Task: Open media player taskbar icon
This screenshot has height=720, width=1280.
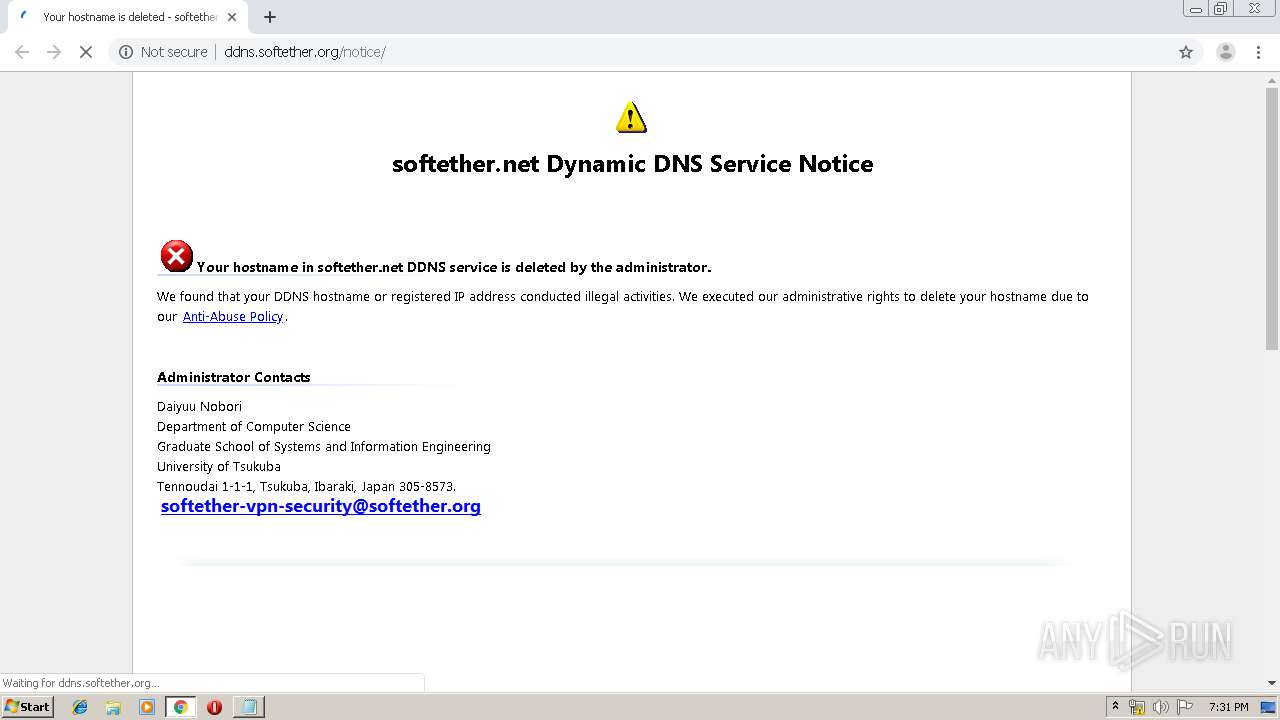Action: click(x=147, y=707)
